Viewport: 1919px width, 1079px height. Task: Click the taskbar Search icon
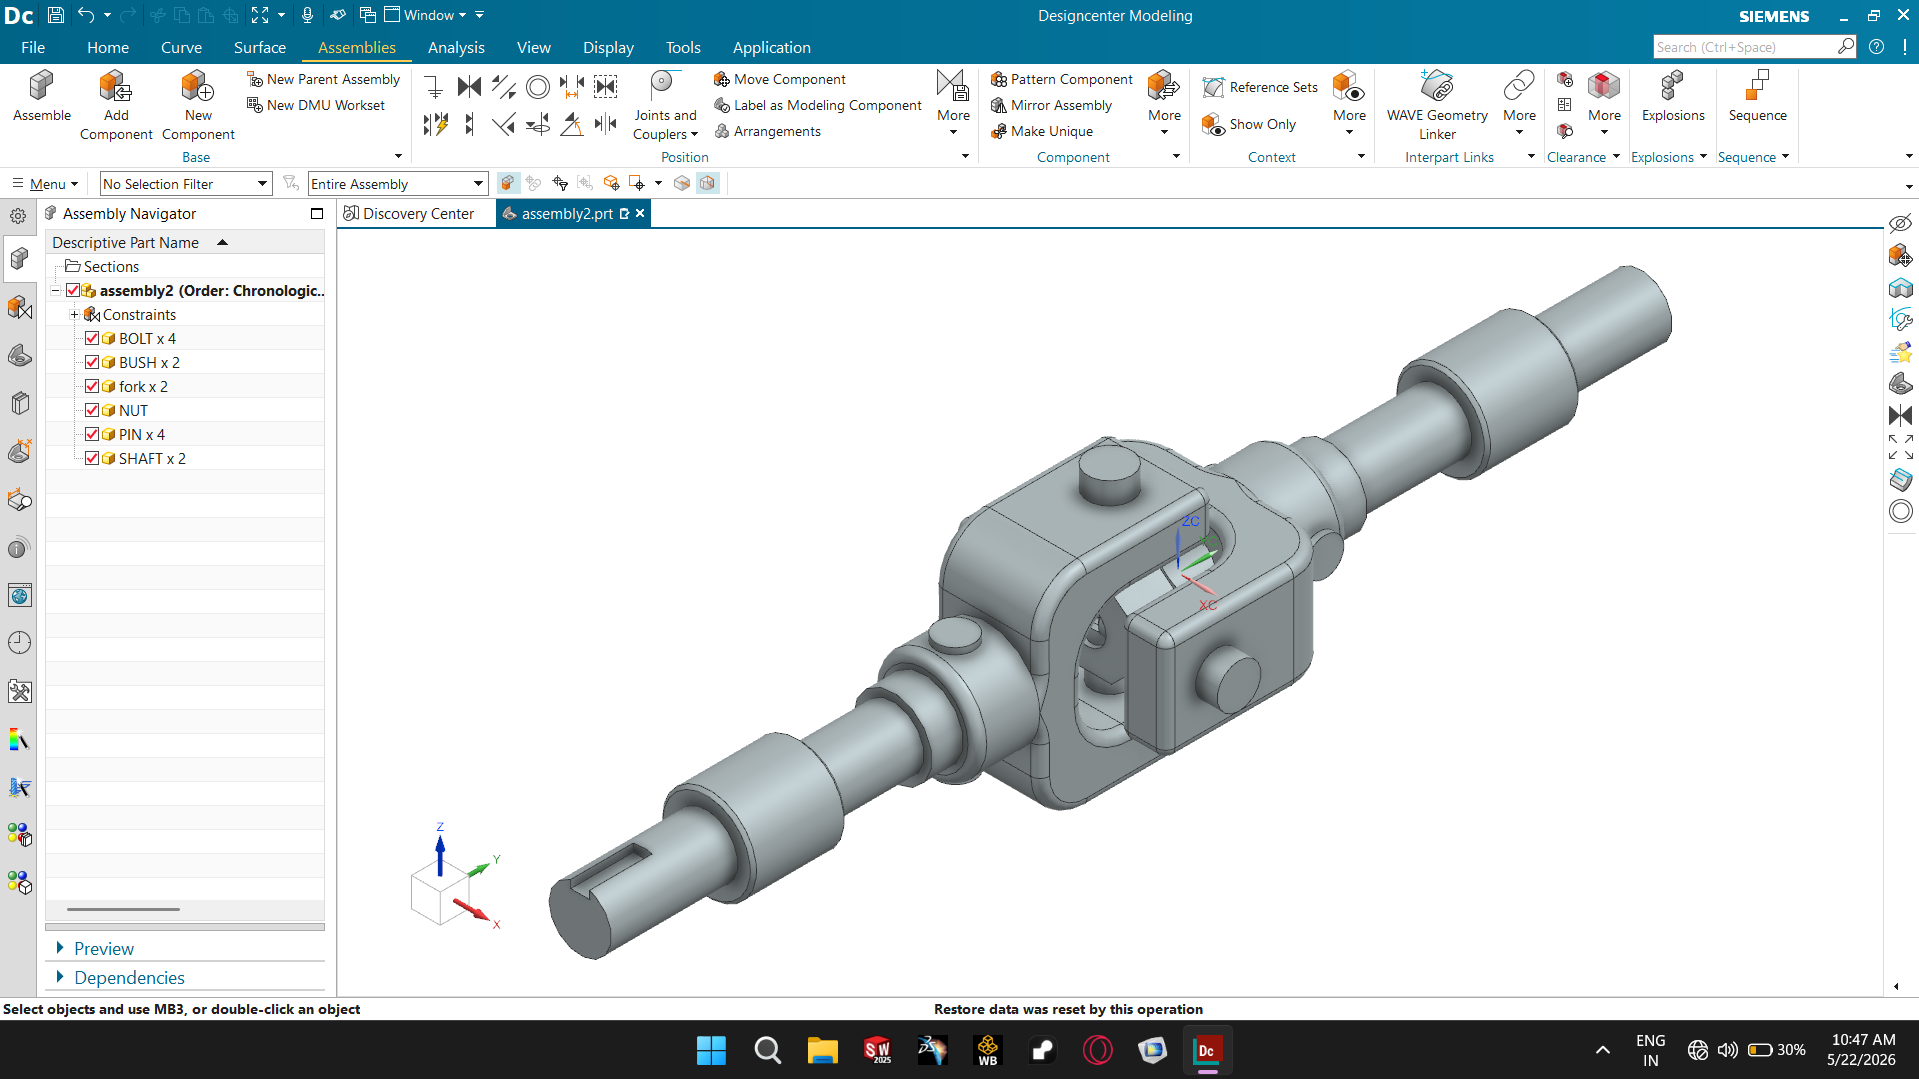[x=767, y=1050]
